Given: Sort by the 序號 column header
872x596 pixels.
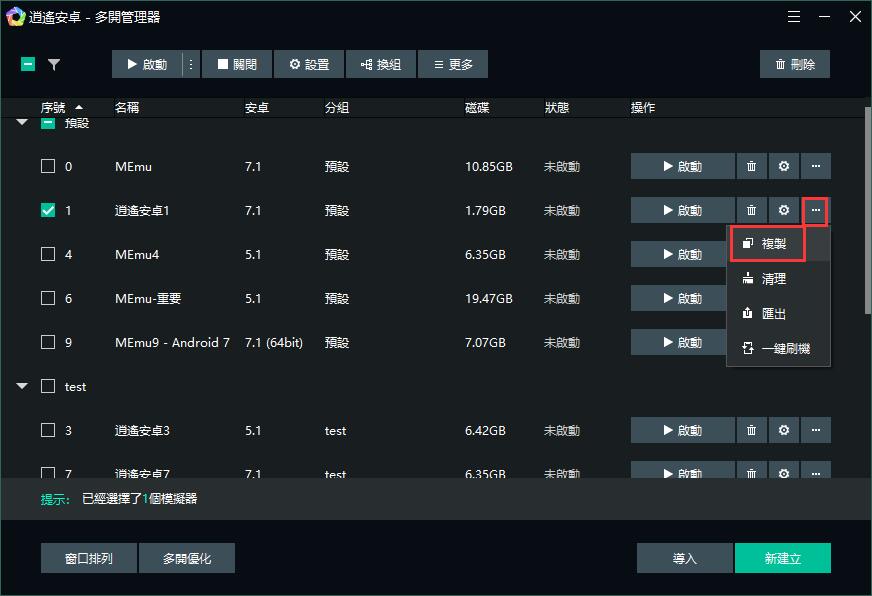Looking at the screenshot, I should 61,107.
